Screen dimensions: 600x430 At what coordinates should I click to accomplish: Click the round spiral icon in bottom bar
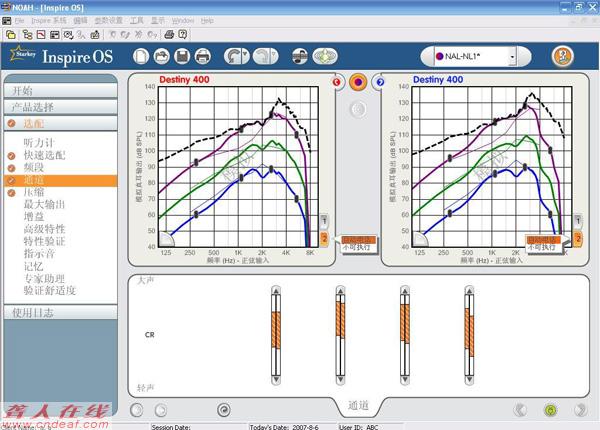[224, 410]
